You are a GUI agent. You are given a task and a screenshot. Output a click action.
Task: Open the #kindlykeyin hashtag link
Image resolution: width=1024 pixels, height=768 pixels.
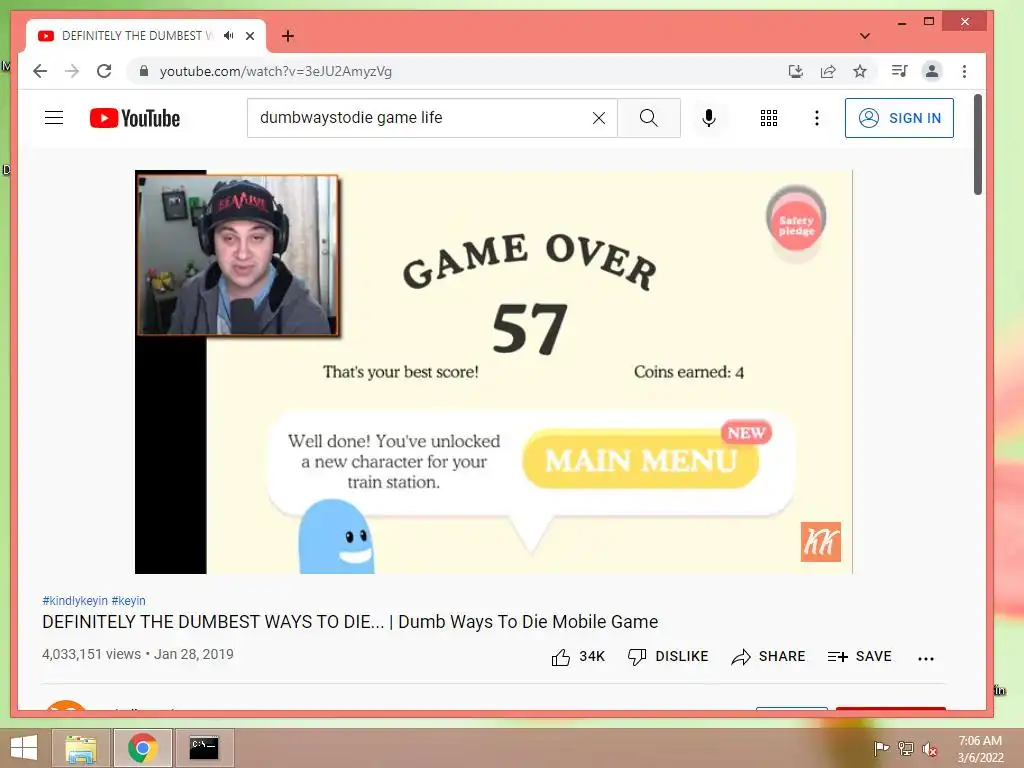tap(75, 600)
